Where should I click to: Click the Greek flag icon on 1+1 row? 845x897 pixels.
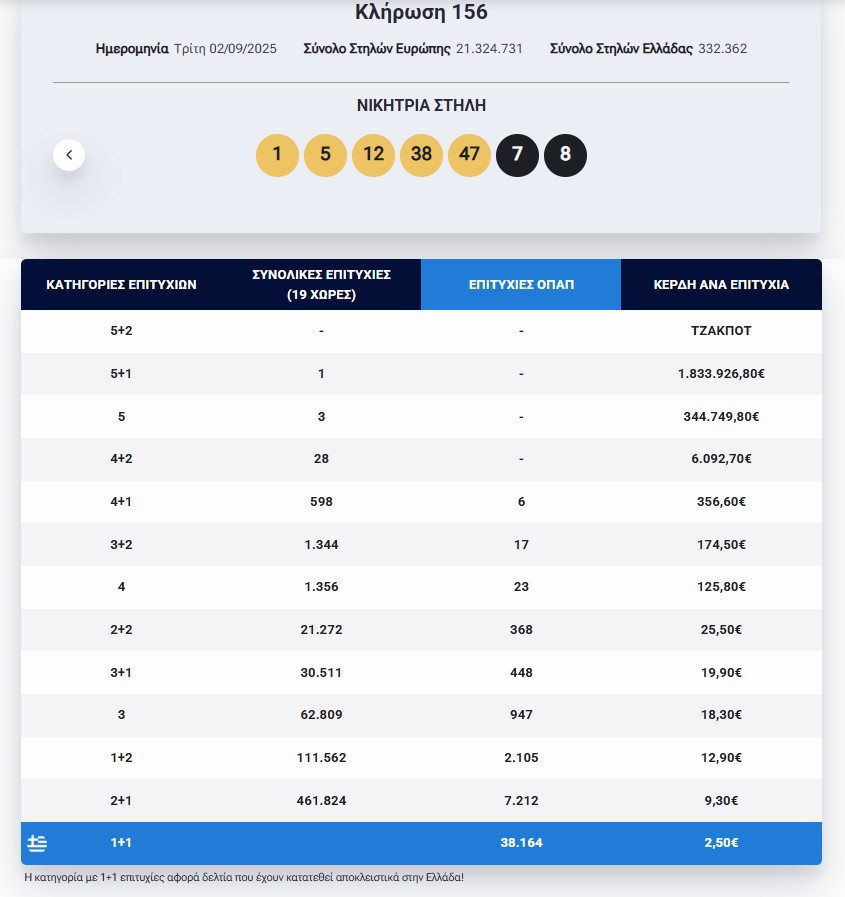click(37, 843)
